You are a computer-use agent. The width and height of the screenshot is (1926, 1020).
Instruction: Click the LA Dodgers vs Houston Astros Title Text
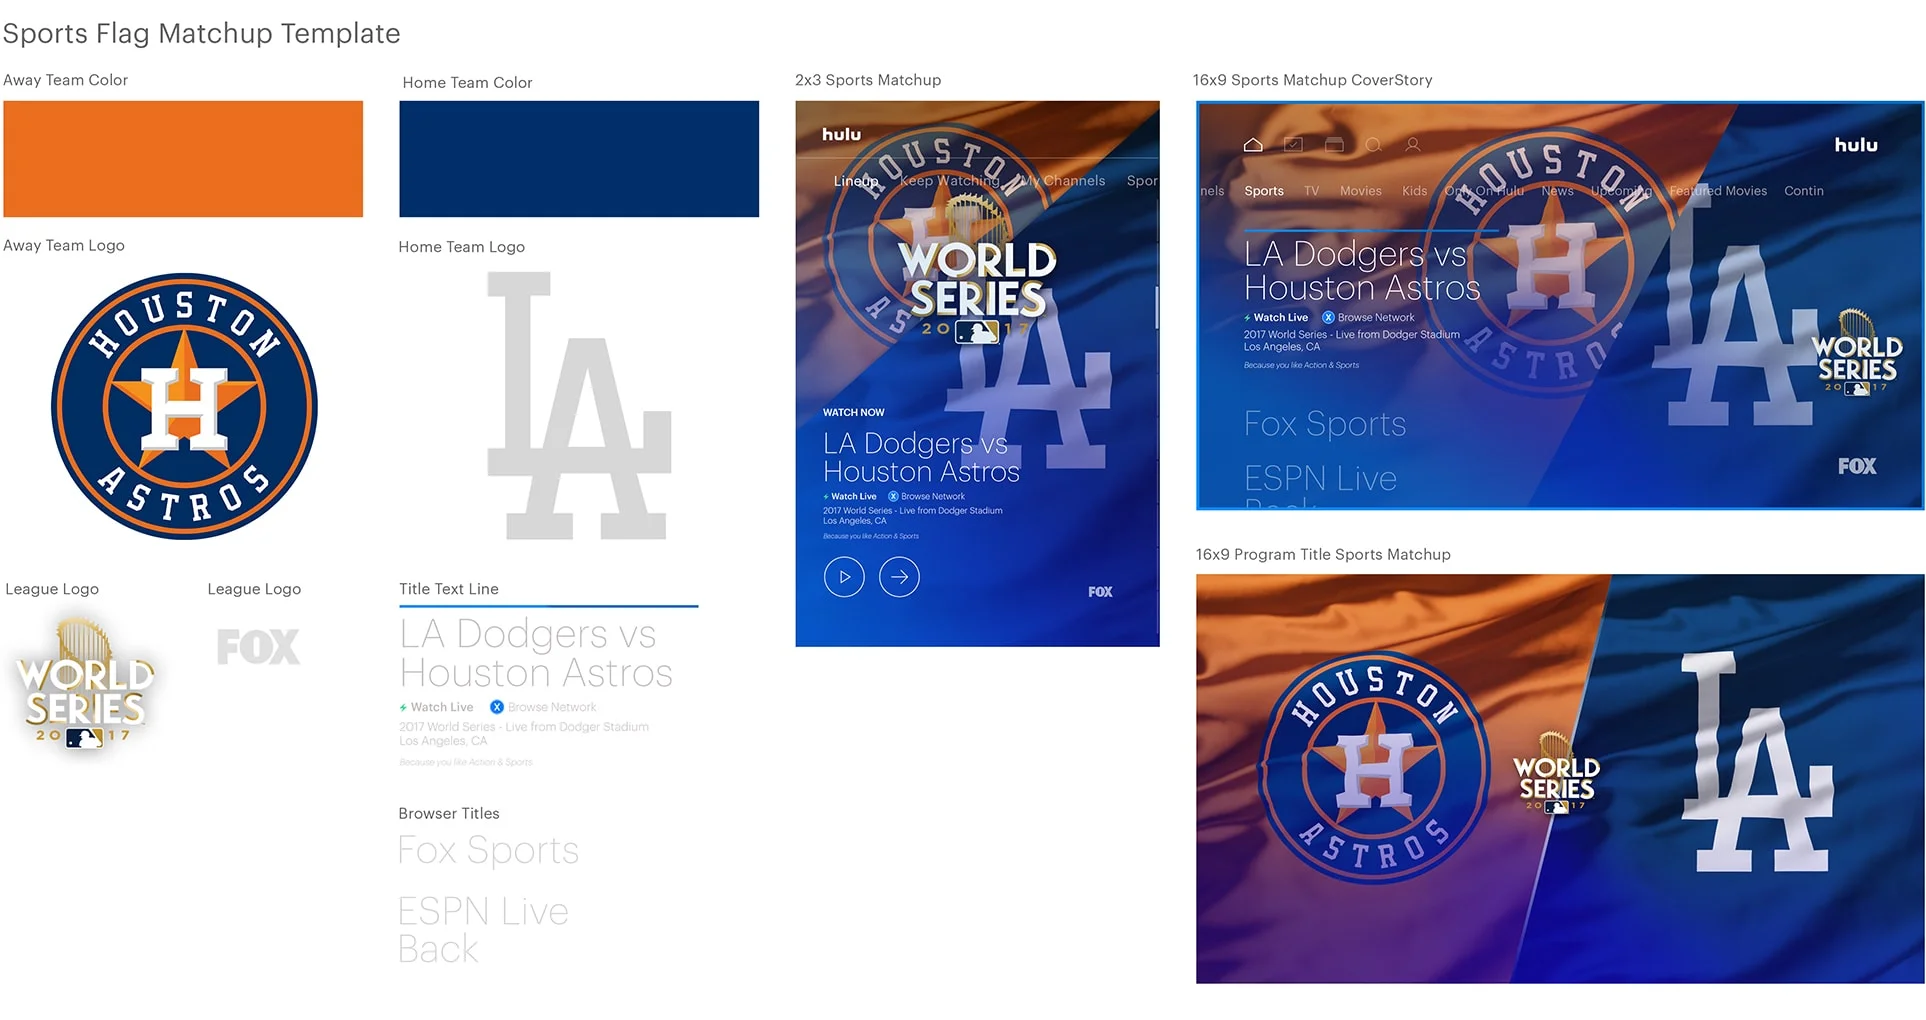(x=536, y=653)
